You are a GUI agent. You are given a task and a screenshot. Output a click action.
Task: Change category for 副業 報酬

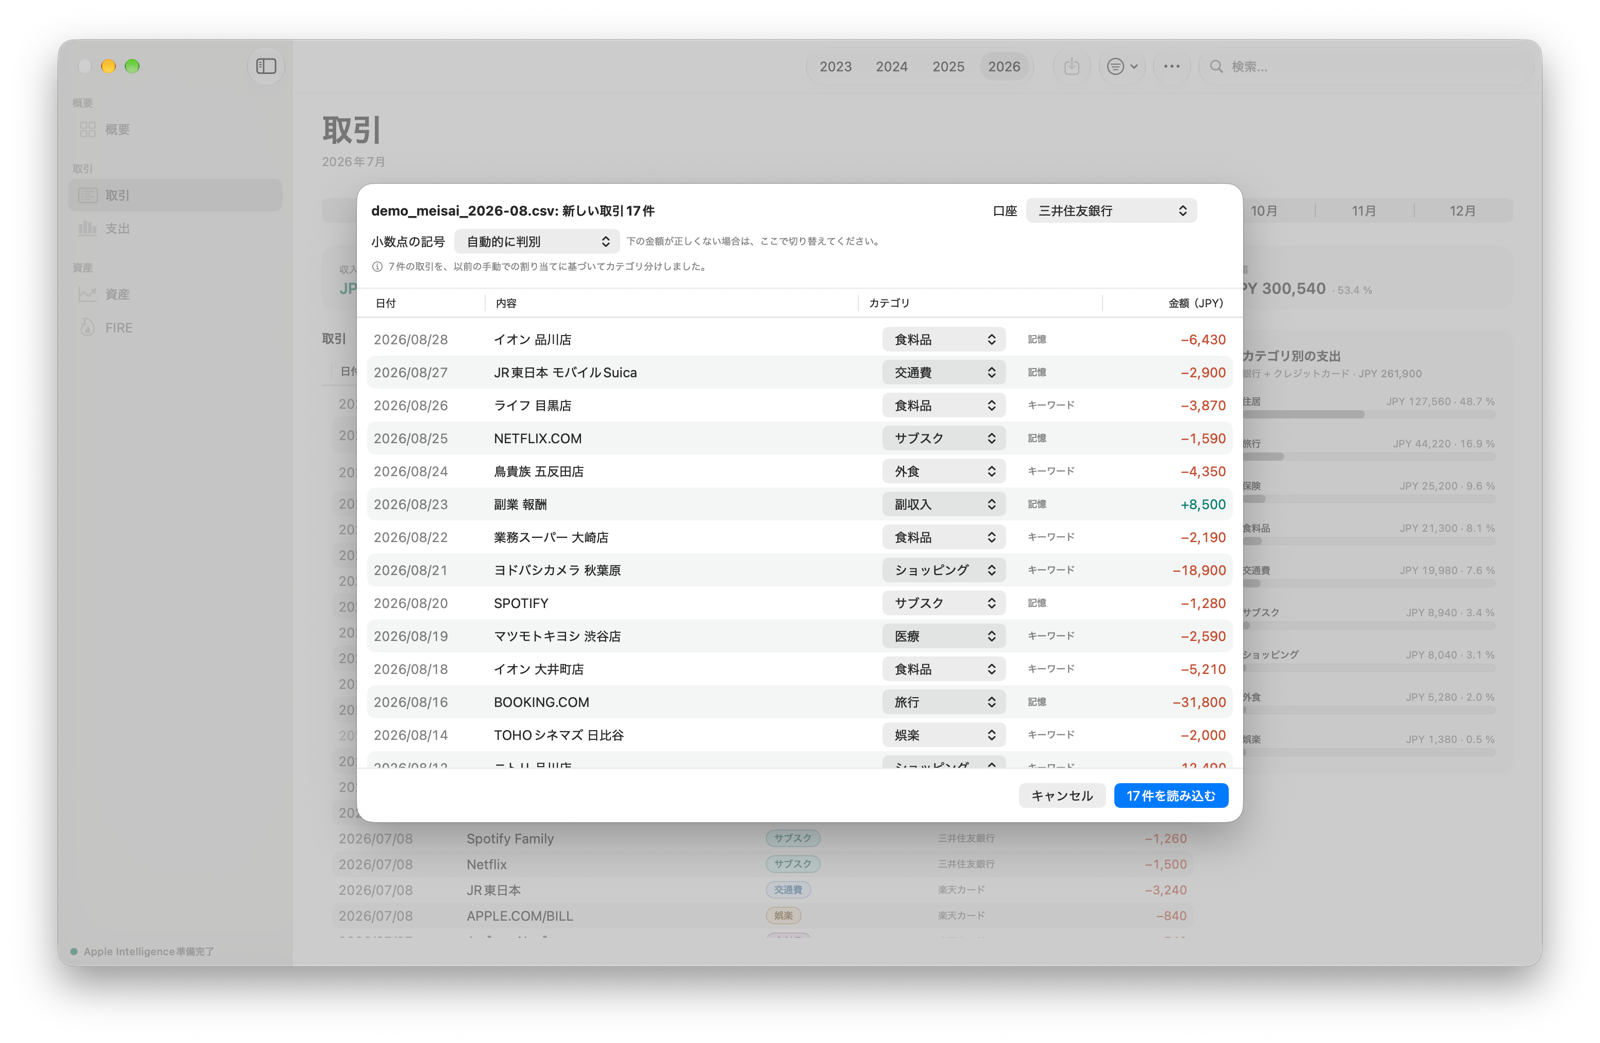[x=943, y=504]
